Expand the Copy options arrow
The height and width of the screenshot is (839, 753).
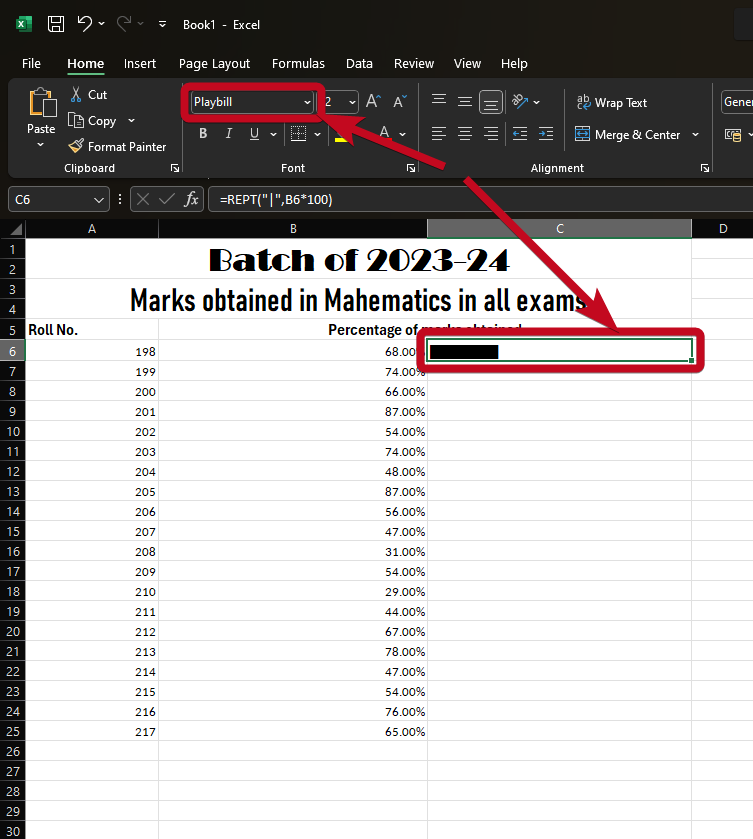tap(131, 121)
